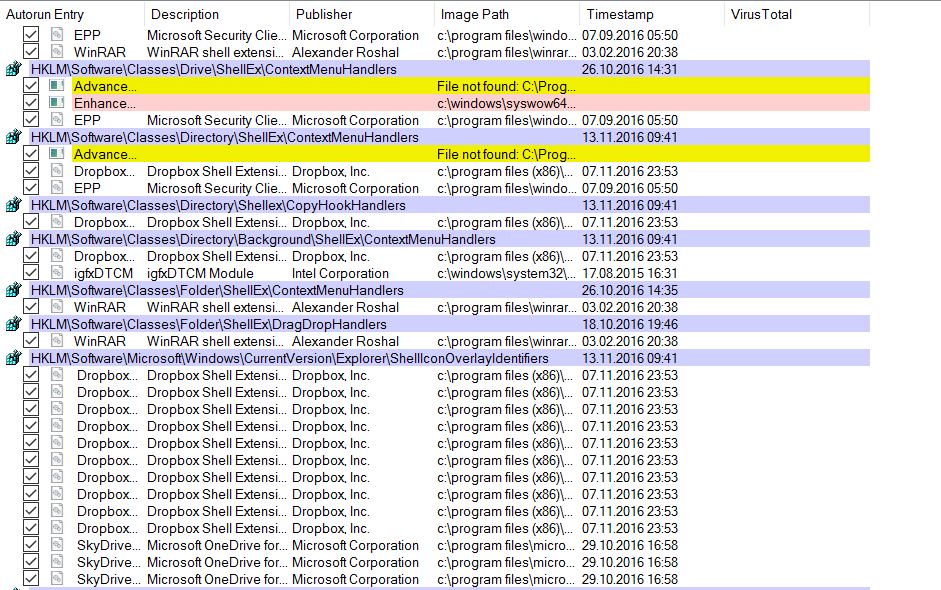
Task: Click the c:\windows\system32\... image path
Action: [x=506, y=273]
